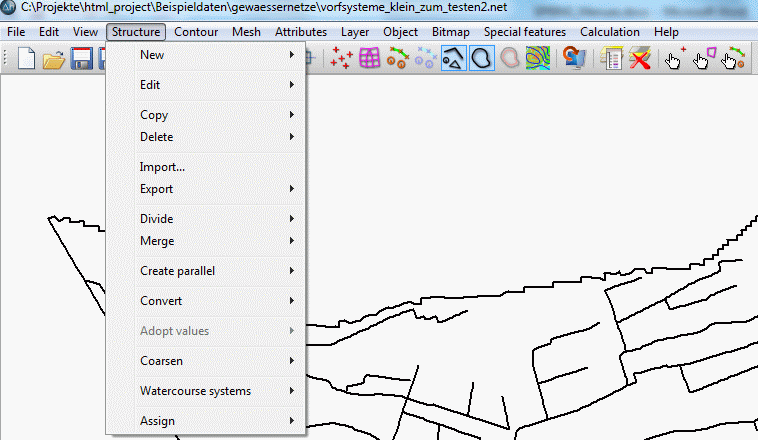Click the New file toolbar icon
The height and width of the screenshot is (440, 758).
pyautogui.click(x=27, y=59)
